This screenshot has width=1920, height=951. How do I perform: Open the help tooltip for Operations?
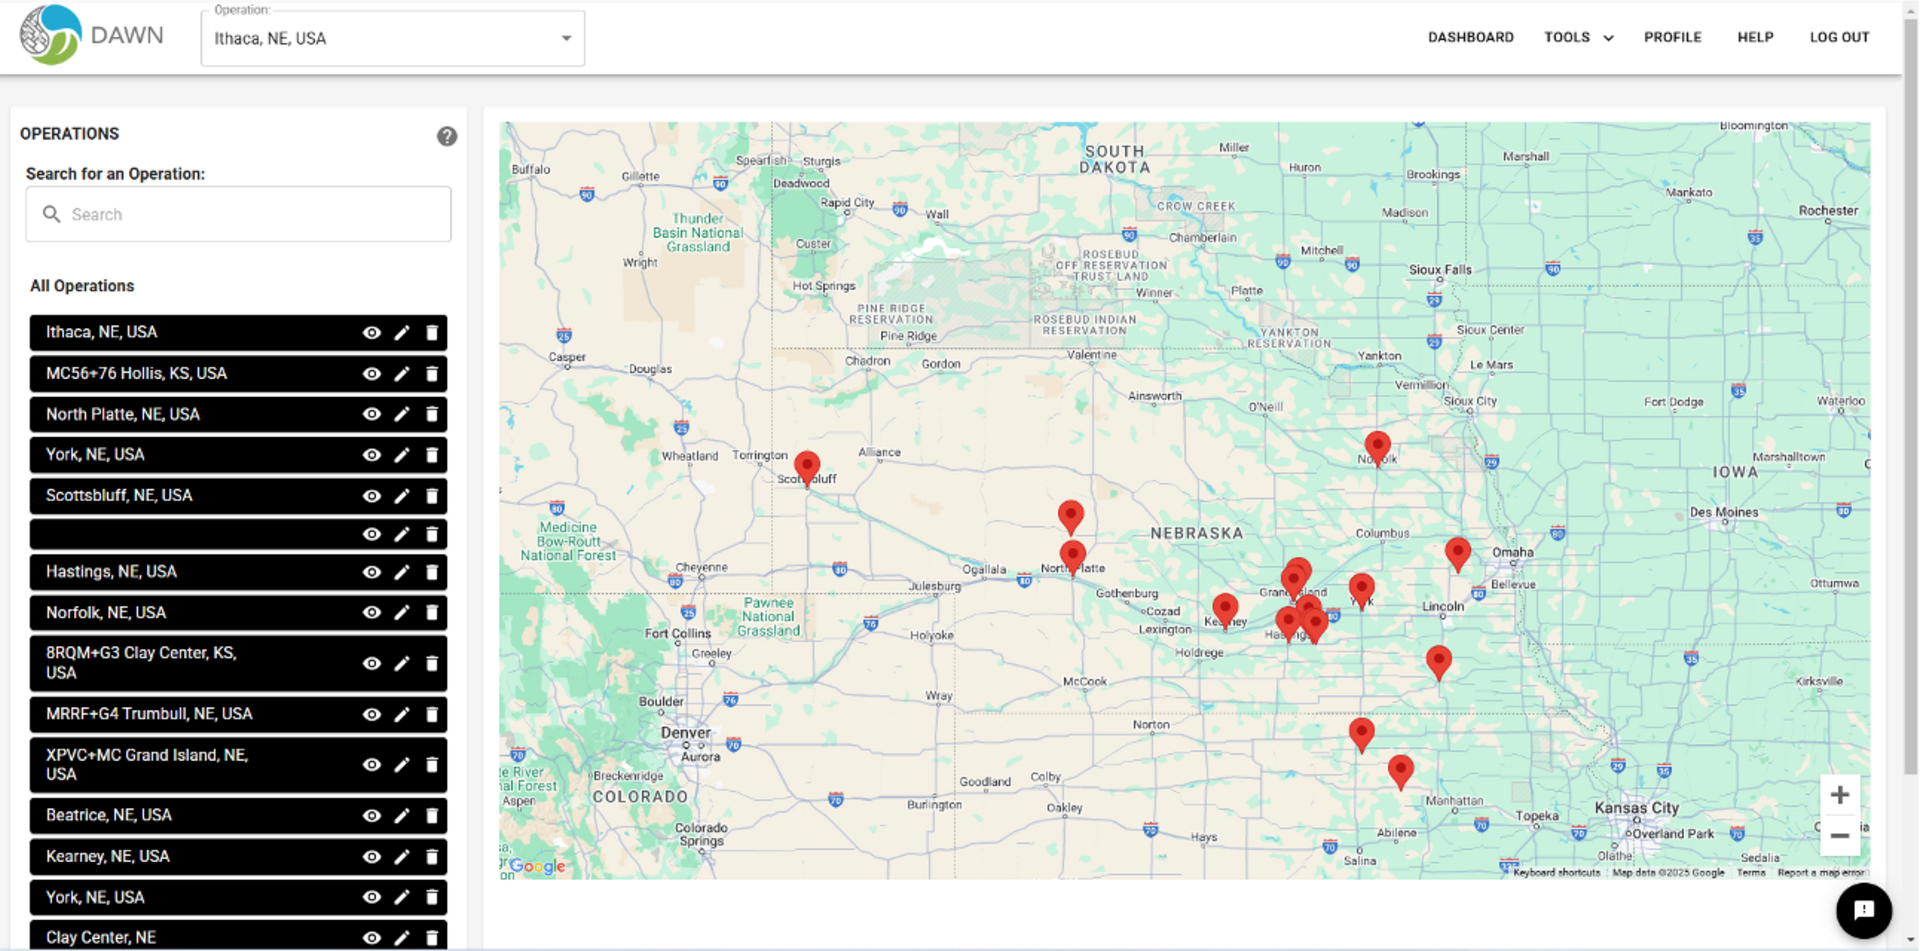pos(447,136)
